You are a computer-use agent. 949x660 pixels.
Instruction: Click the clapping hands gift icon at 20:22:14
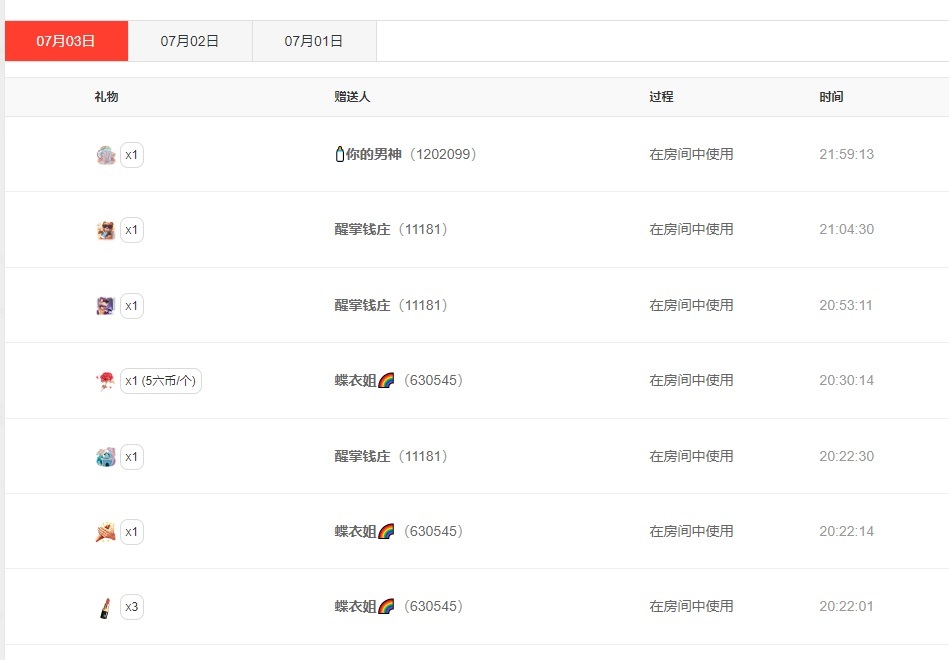click(x=106, y=532)
